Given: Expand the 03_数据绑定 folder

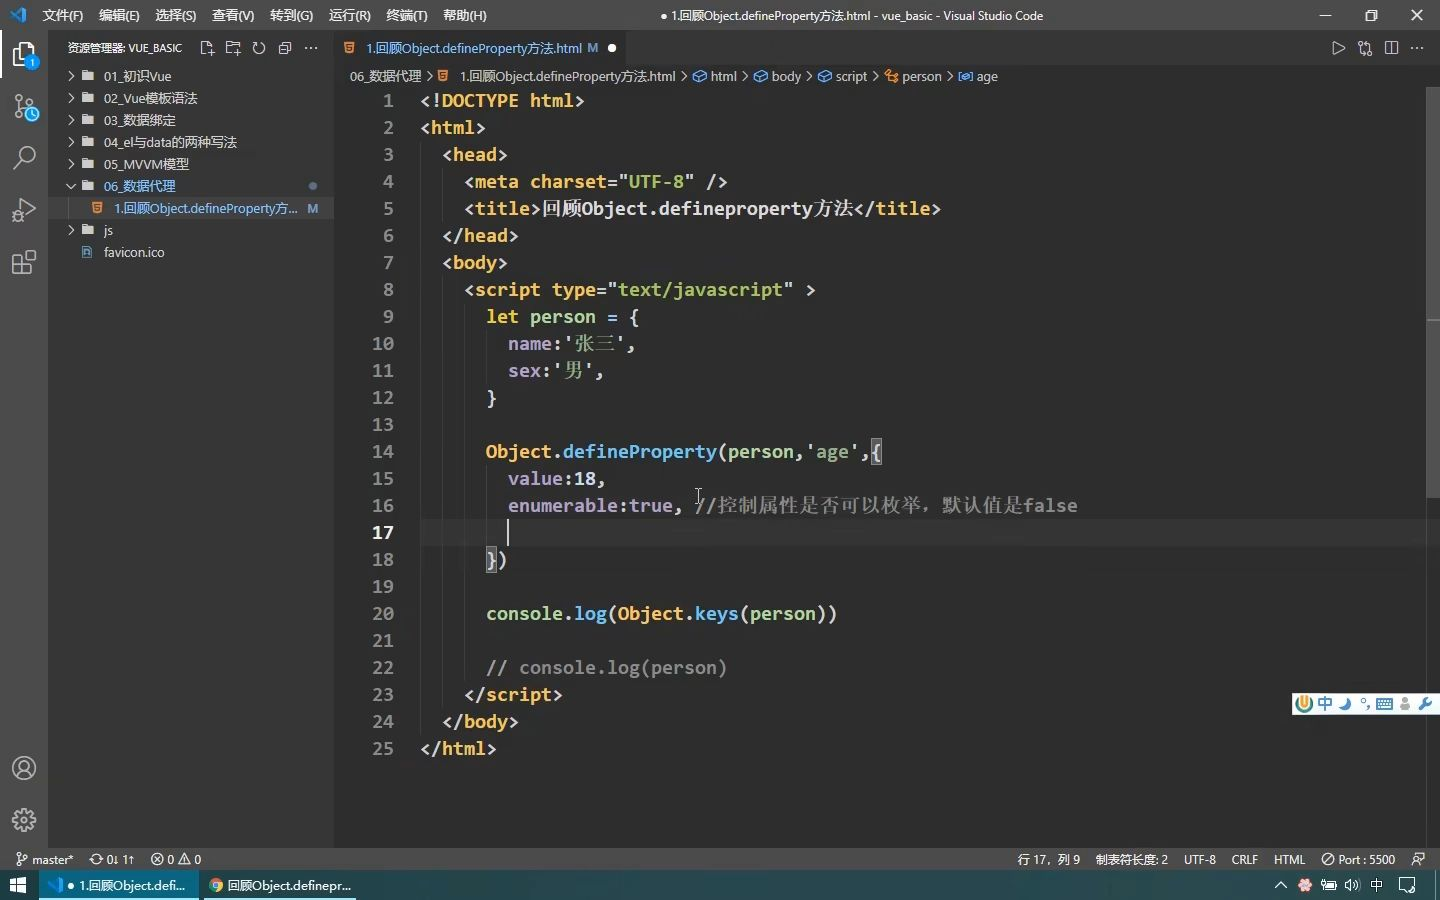Looking at the screenshot, I should pos(190,120).
